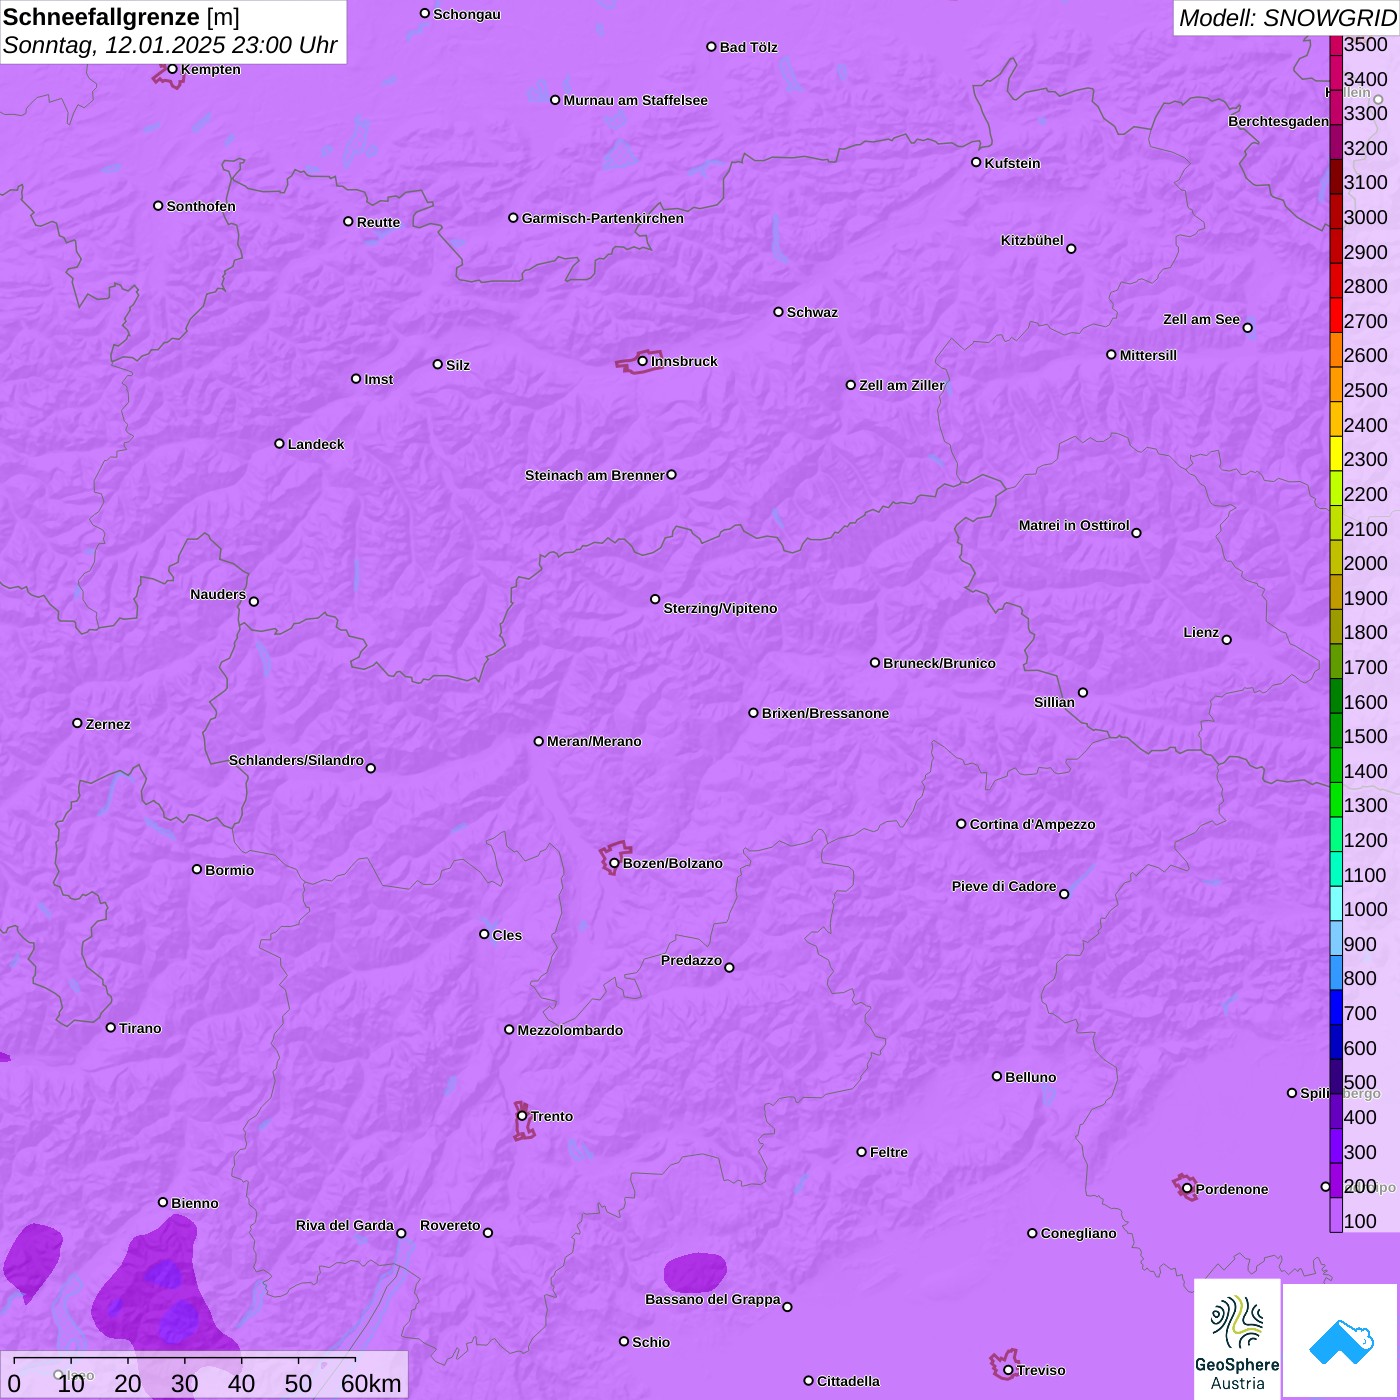Click the Meran/Merano location marker
The width and height of the screenshot is (1400, 1400).
coord(539,741)
